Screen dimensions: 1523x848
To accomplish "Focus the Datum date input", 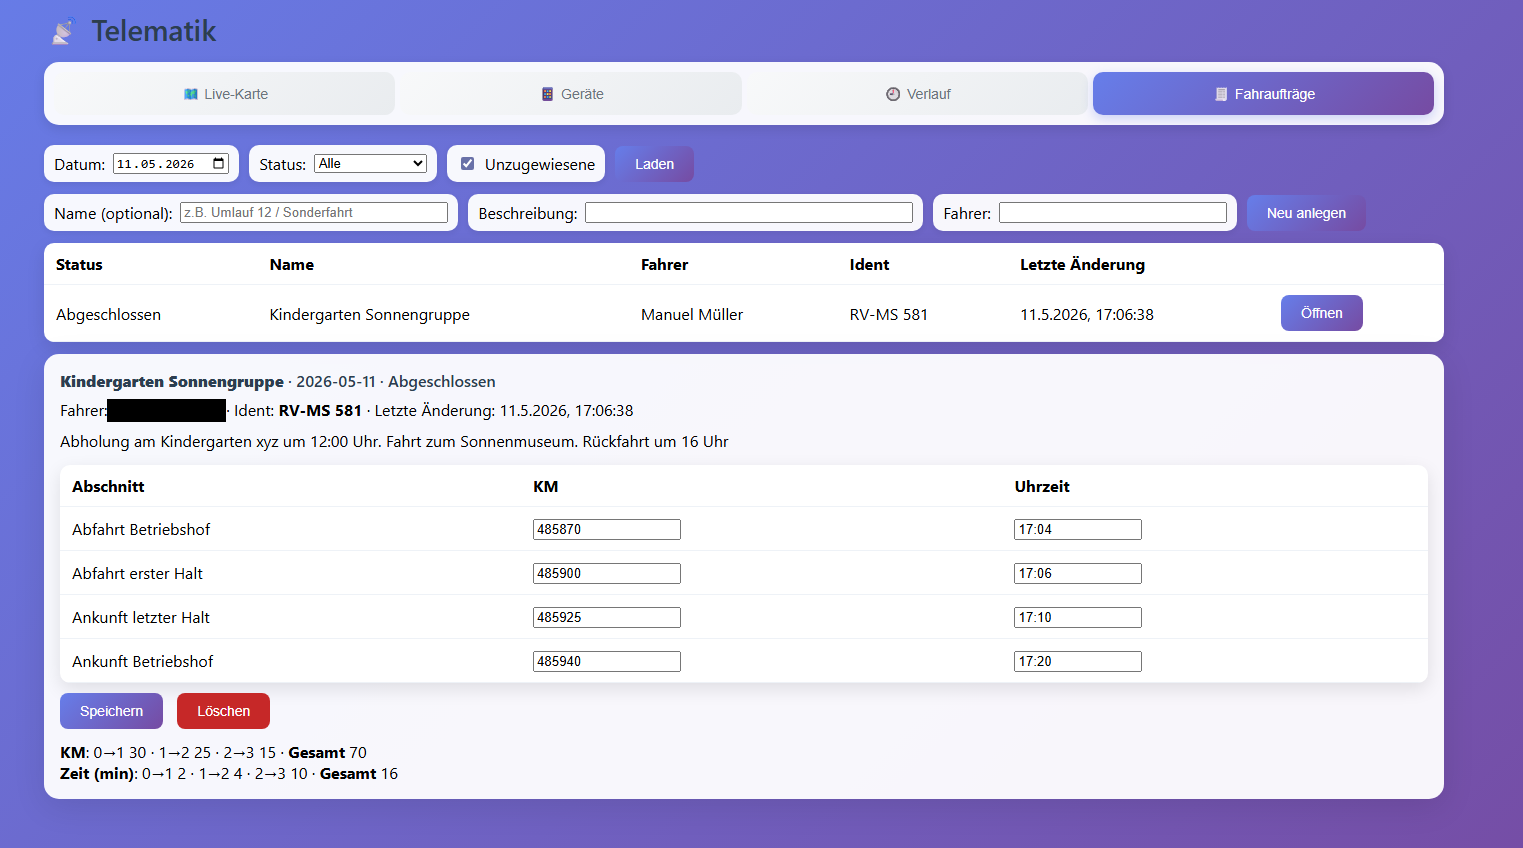I will [x=171, y=163].
